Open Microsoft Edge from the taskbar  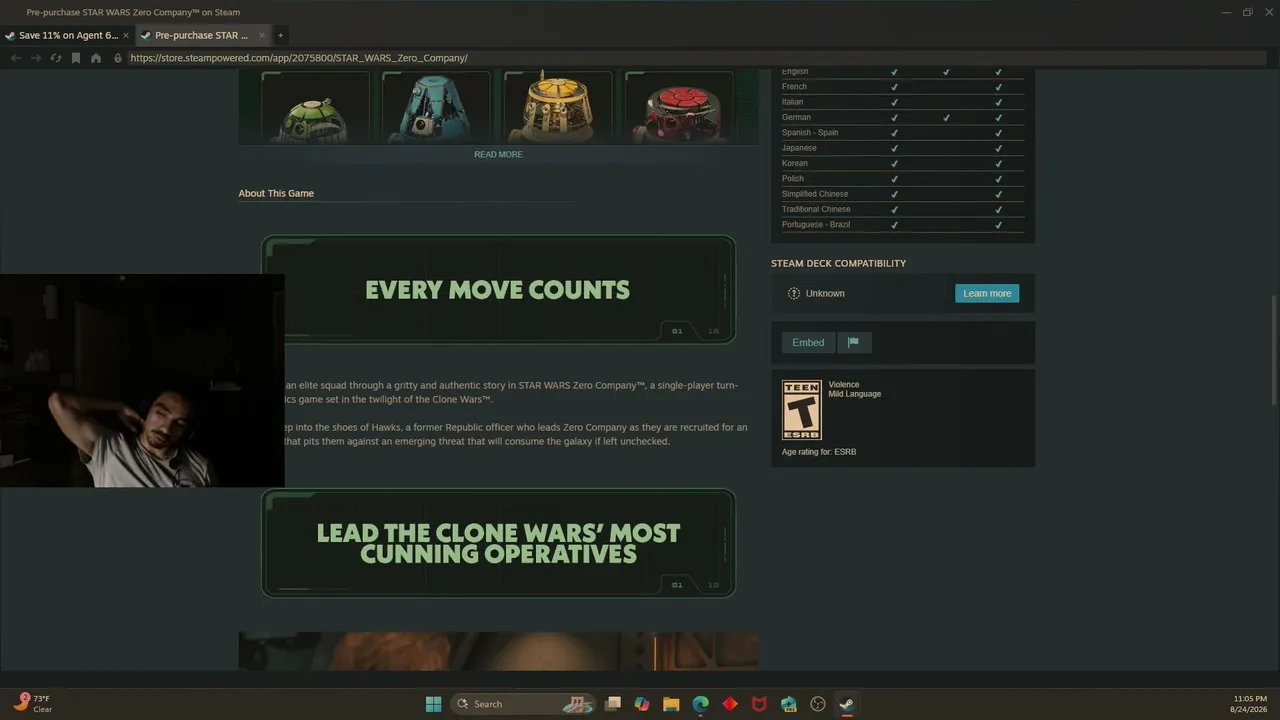[x=701, y=704]
